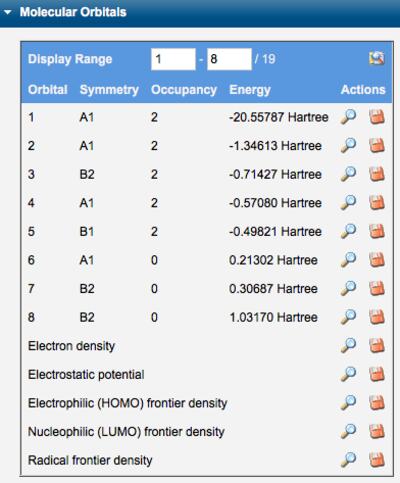The height and width of the screenshot is (483, 400).
Task: Click the Display Range refresh icon
Action: point(377,59)
